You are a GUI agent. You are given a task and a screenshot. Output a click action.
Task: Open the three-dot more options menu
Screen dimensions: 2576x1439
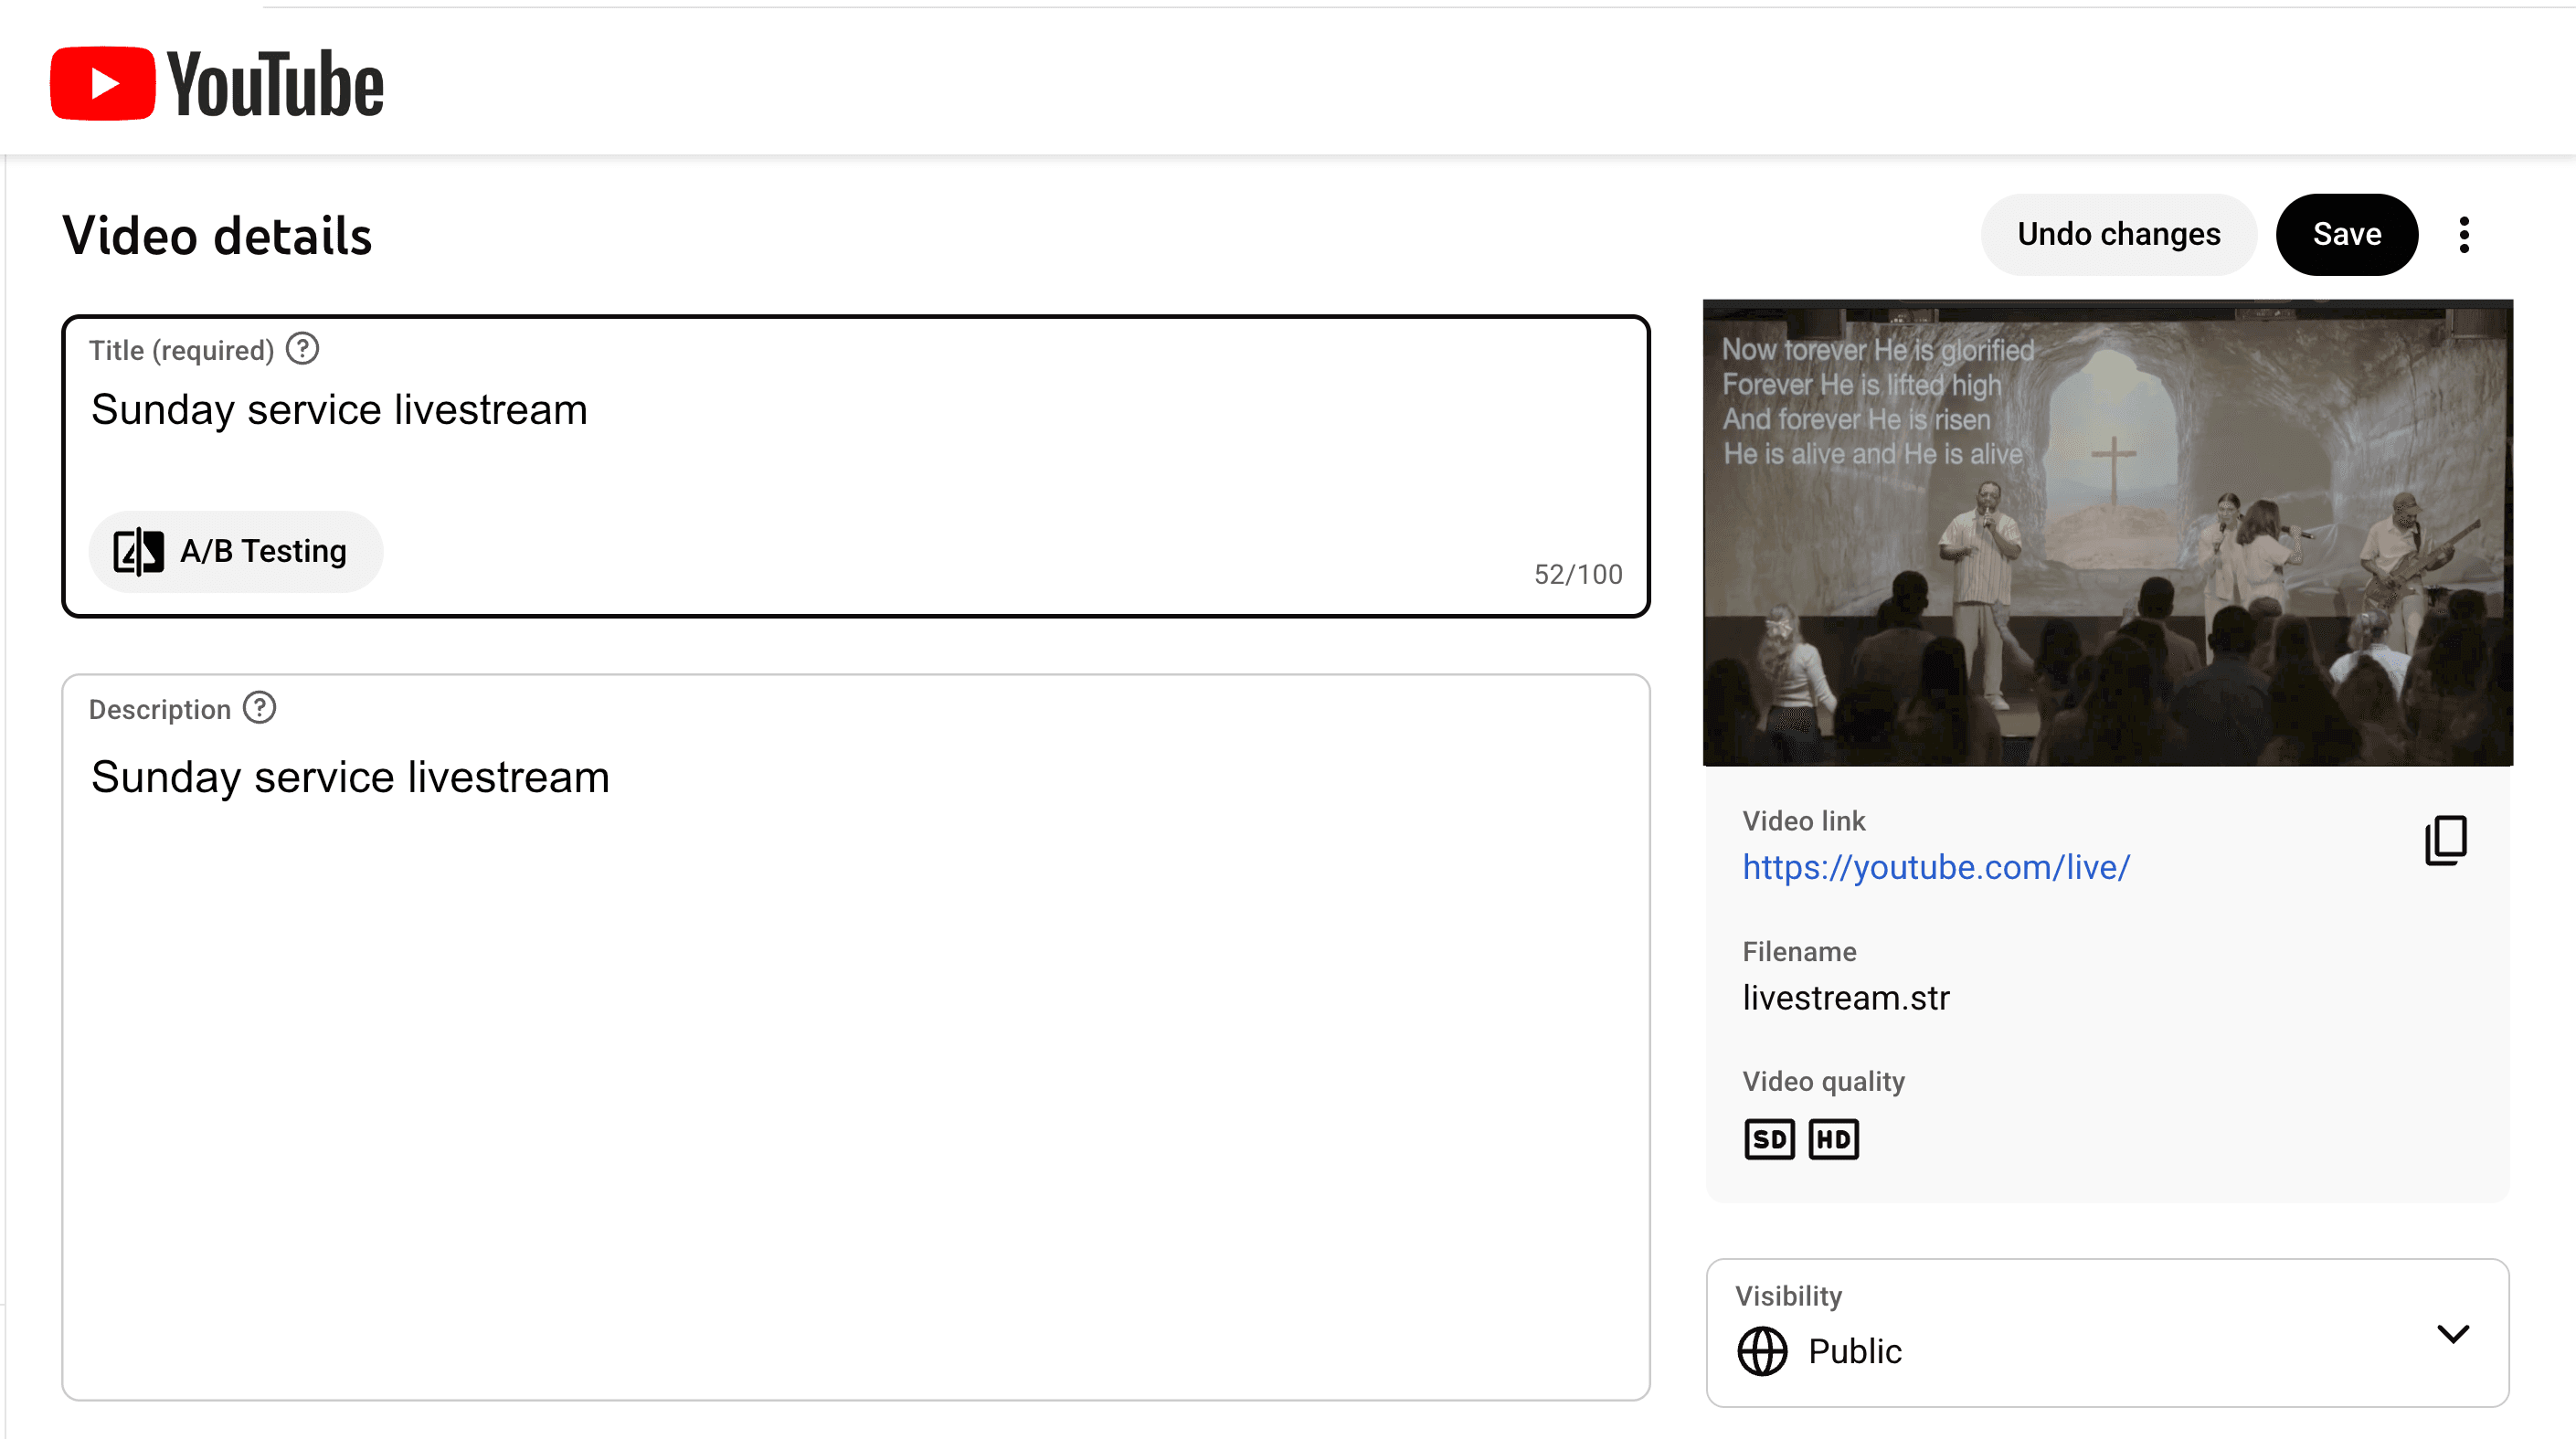pyautogui.click(x=2464, y=235)
